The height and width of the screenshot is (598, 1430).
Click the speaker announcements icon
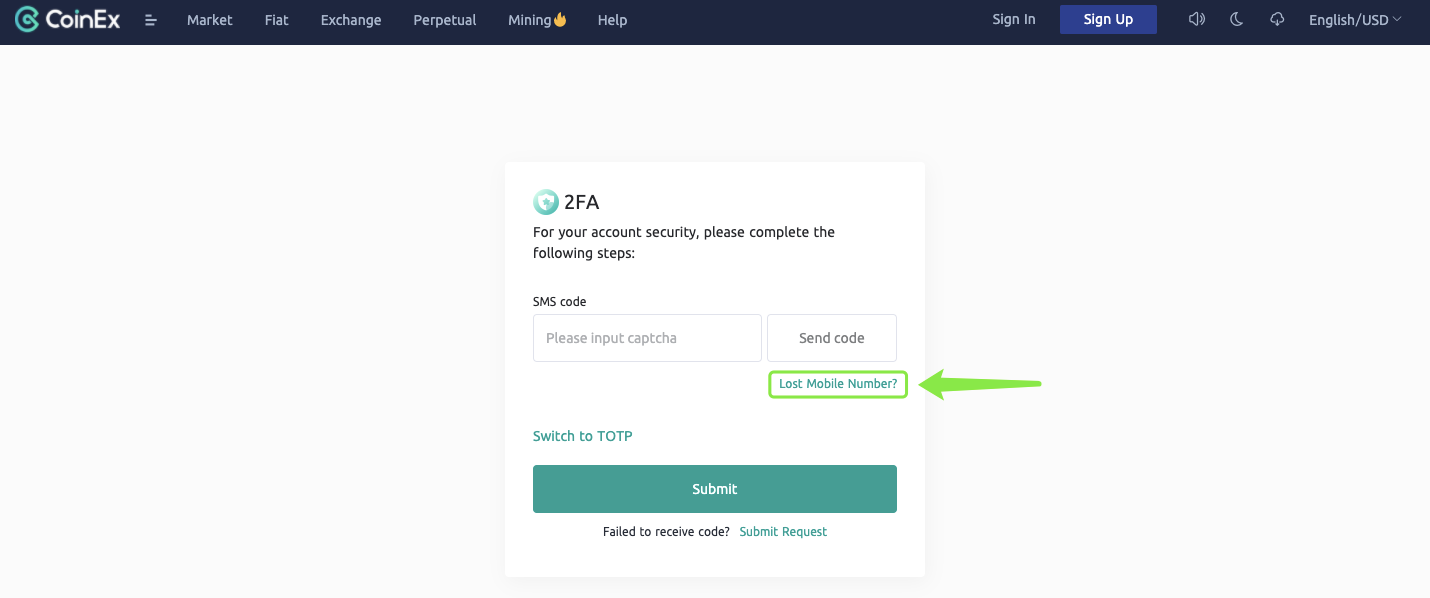point(1196,19)
